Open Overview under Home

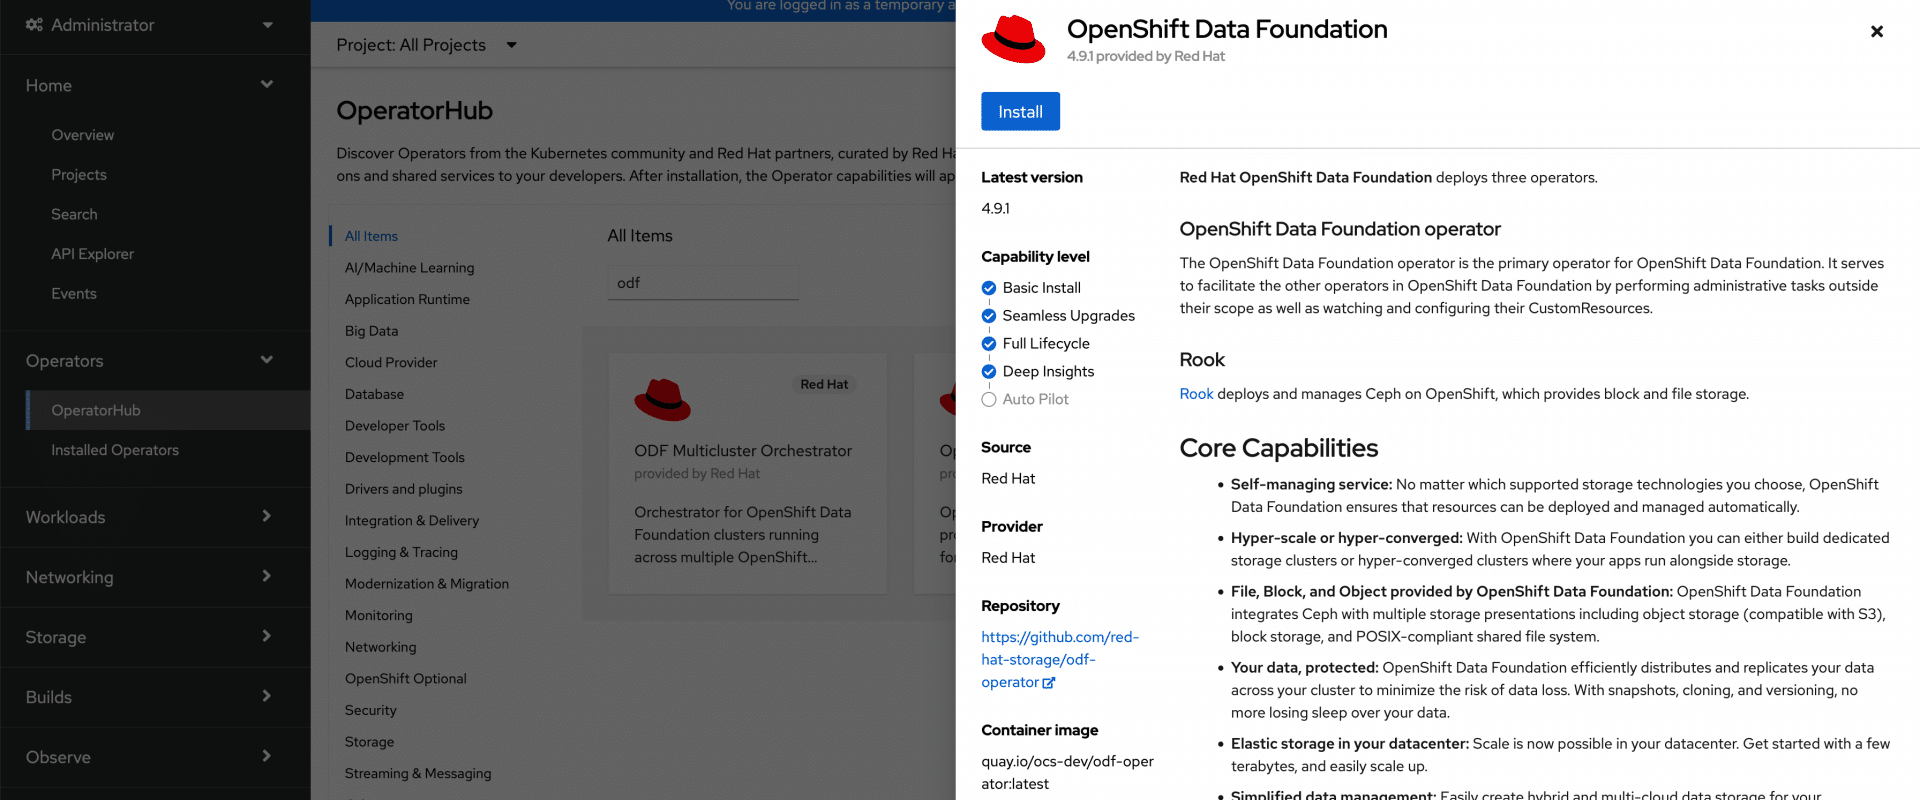pyautogui.click(x=83, y=135)
